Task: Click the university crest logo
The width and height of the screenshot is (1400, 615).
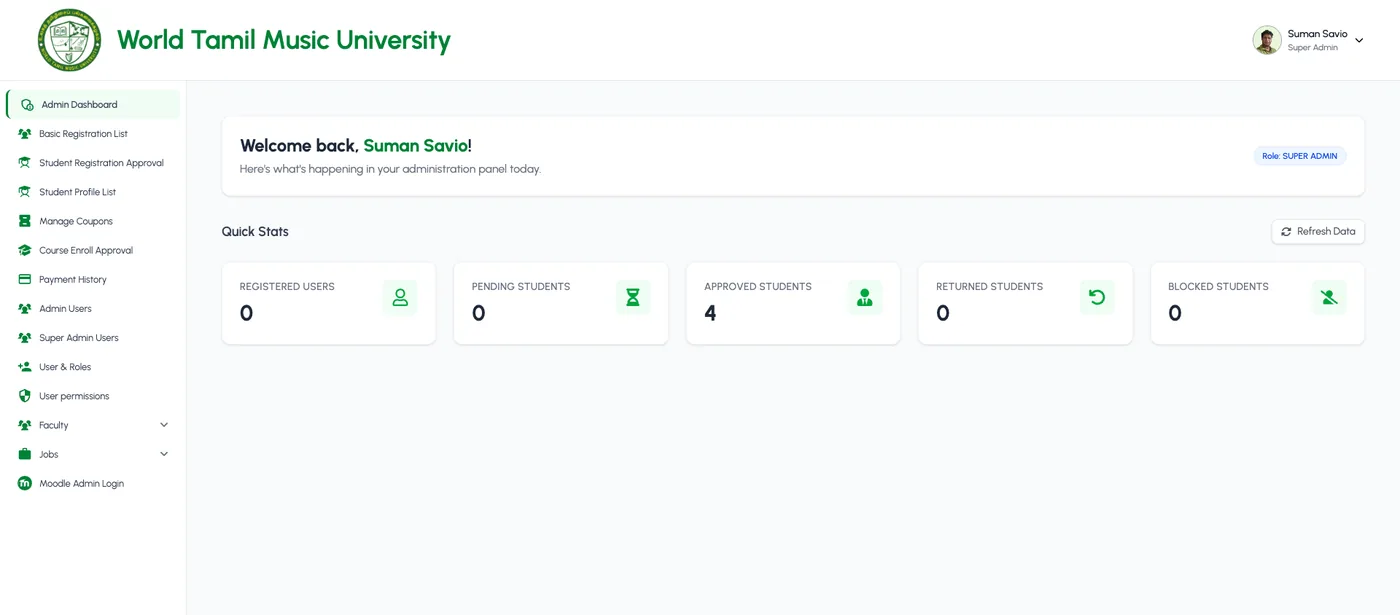Action: point(69,40)
